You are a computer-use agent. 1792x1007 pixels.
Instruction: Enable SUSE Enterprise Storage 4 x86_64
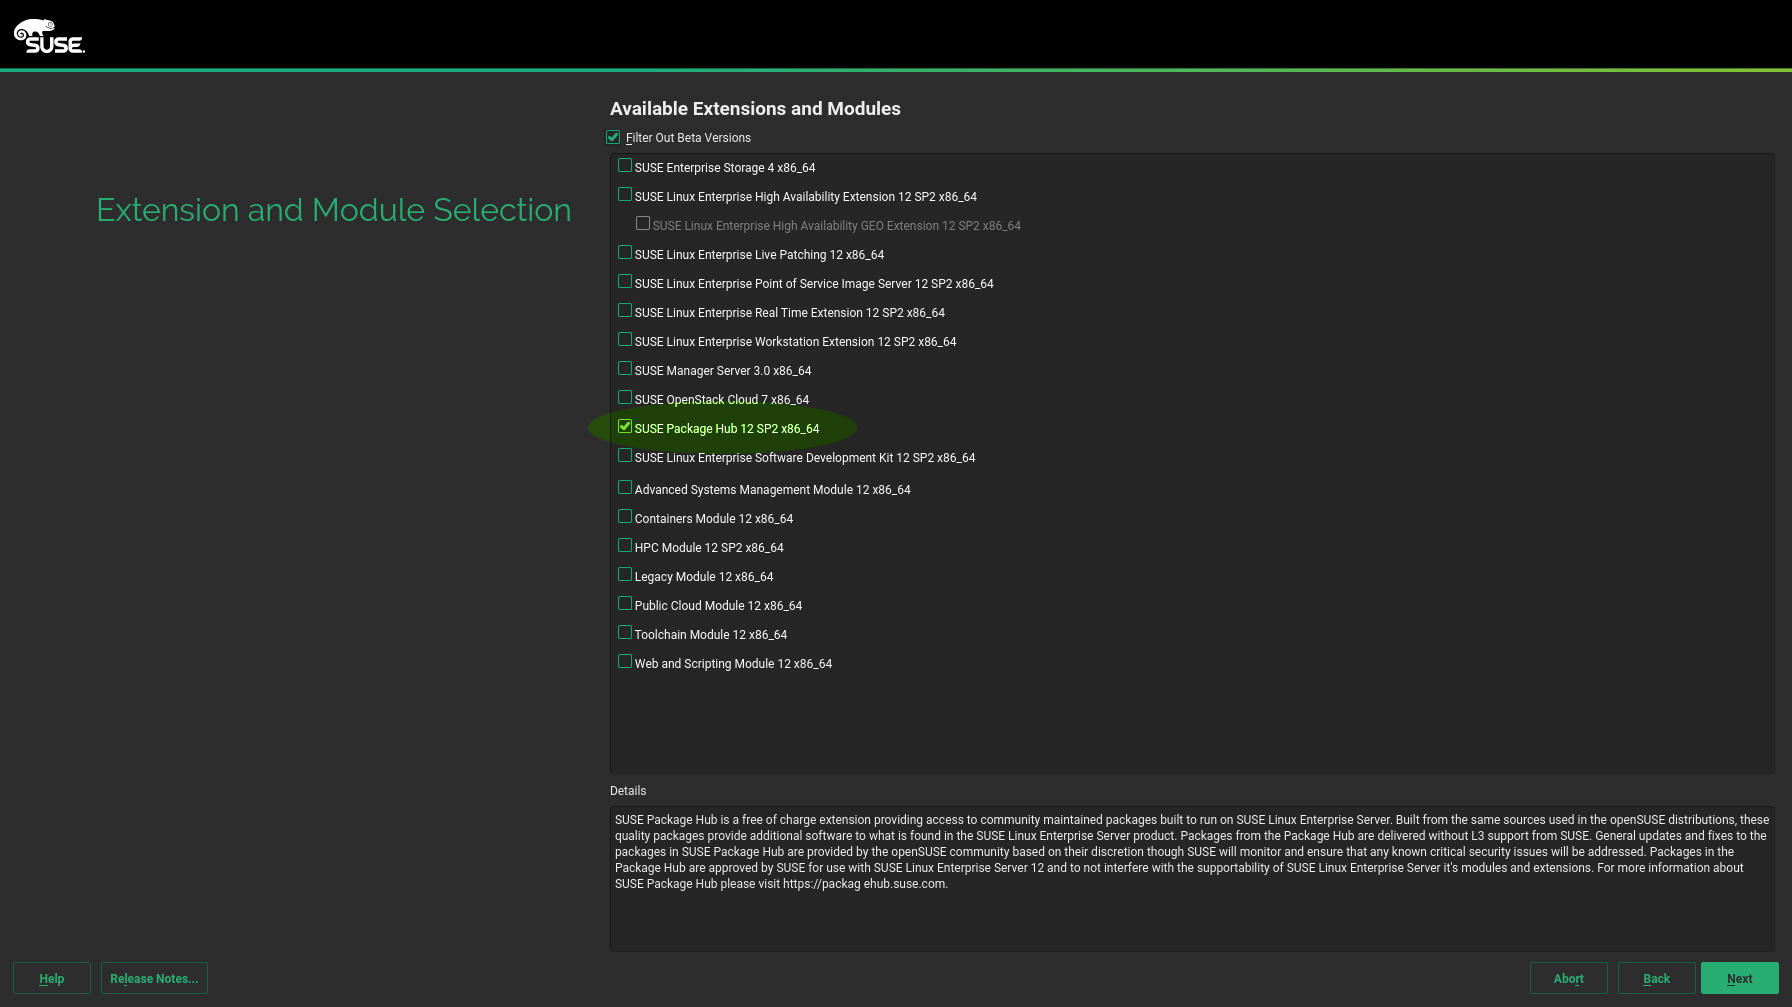pos(625,166)
